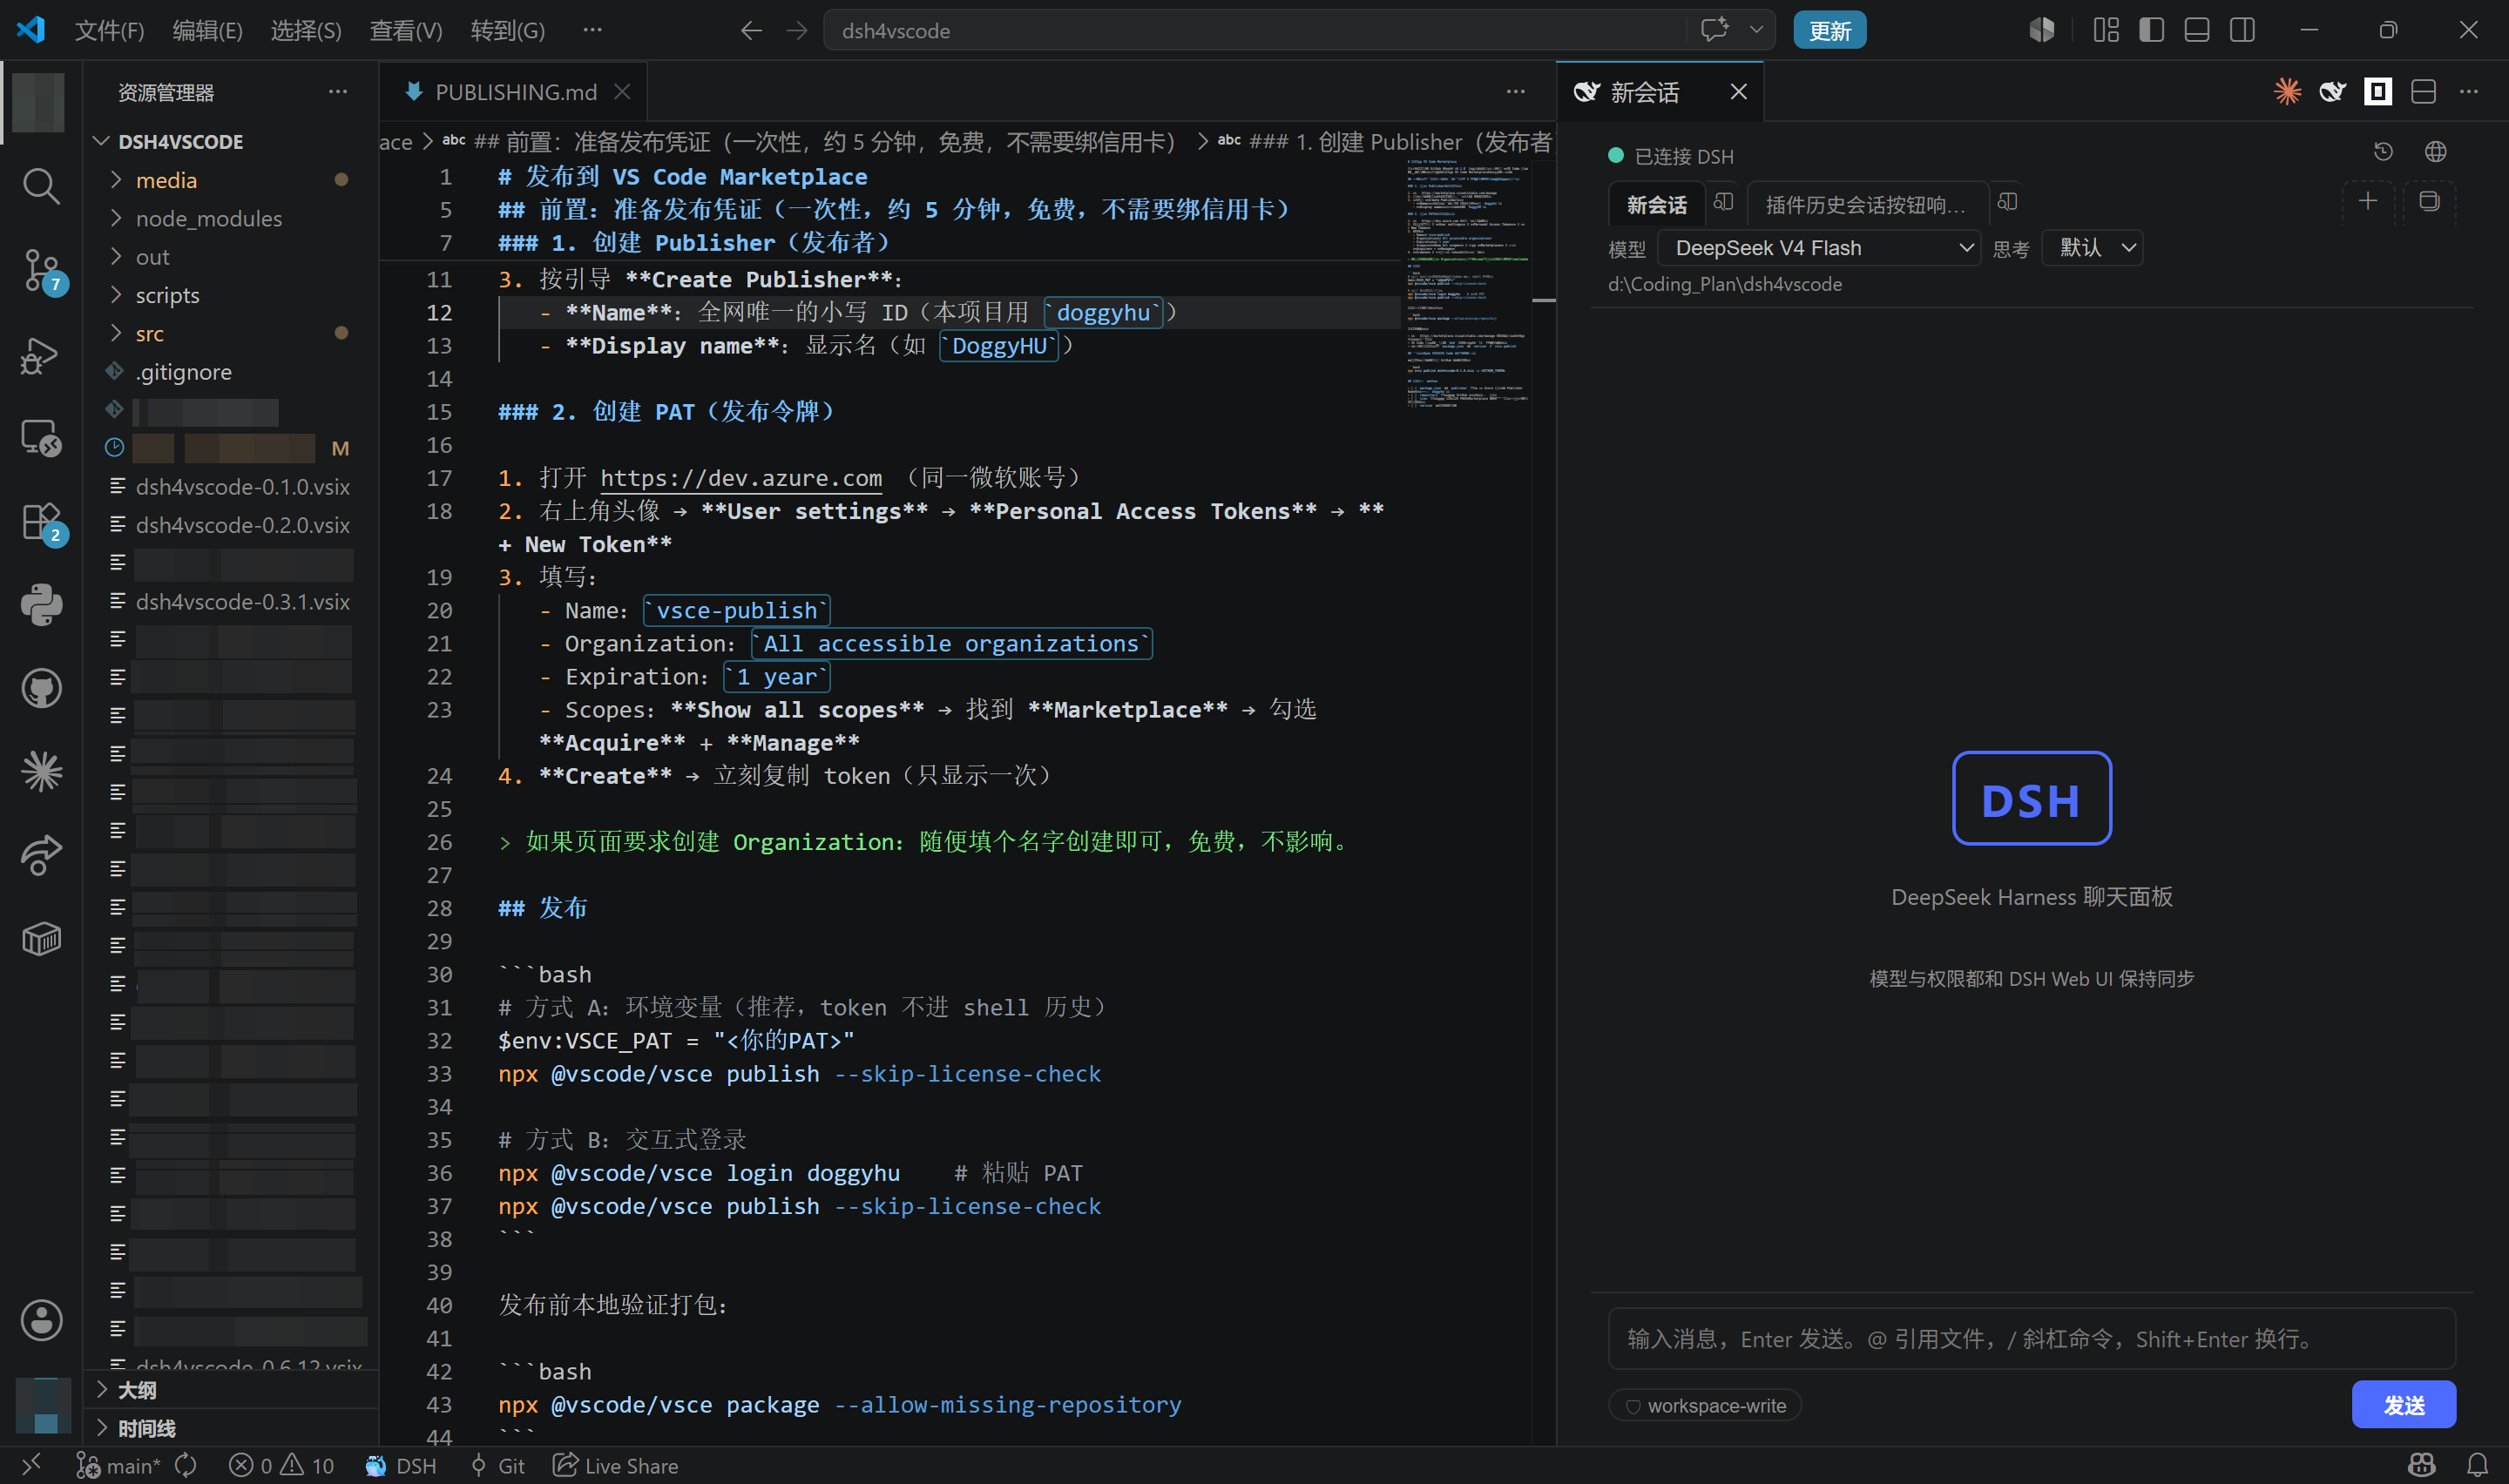
Task: Click the 发送 send button
Action: pyautogui.click(x=2404, y=1405)
